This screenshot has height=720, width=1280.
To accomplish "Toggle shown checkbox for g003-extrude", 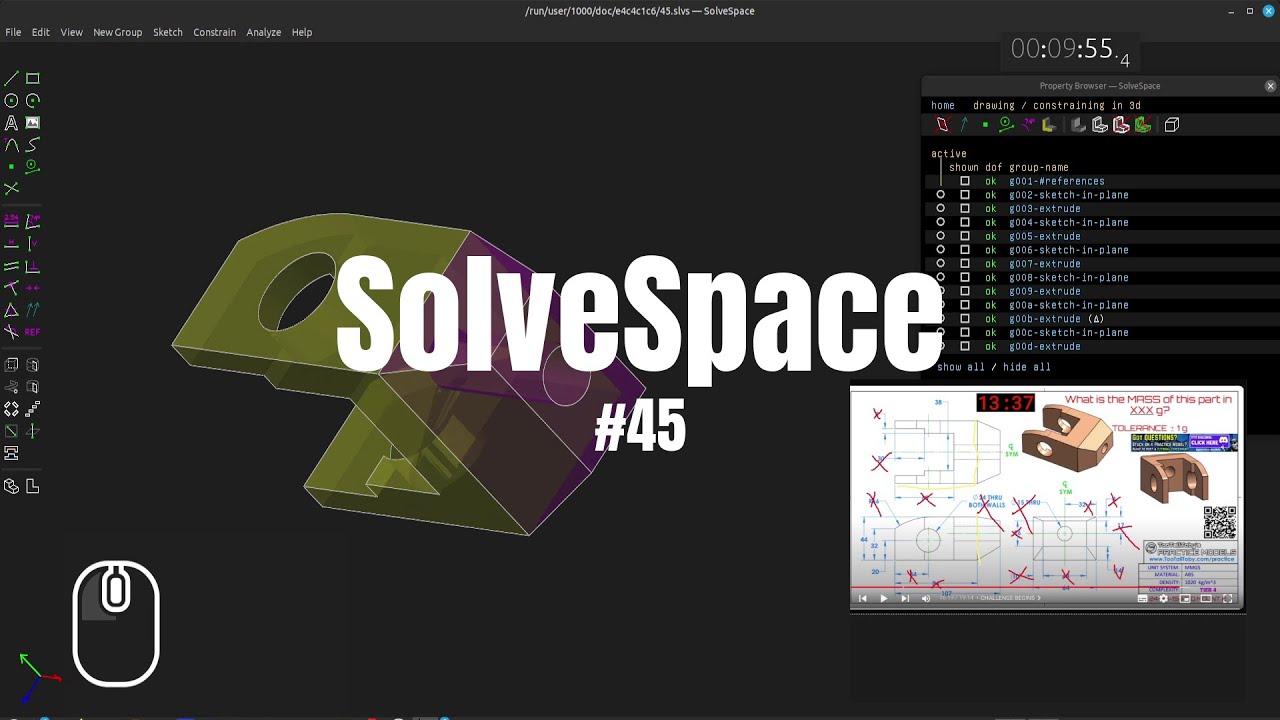I will 965,209.
